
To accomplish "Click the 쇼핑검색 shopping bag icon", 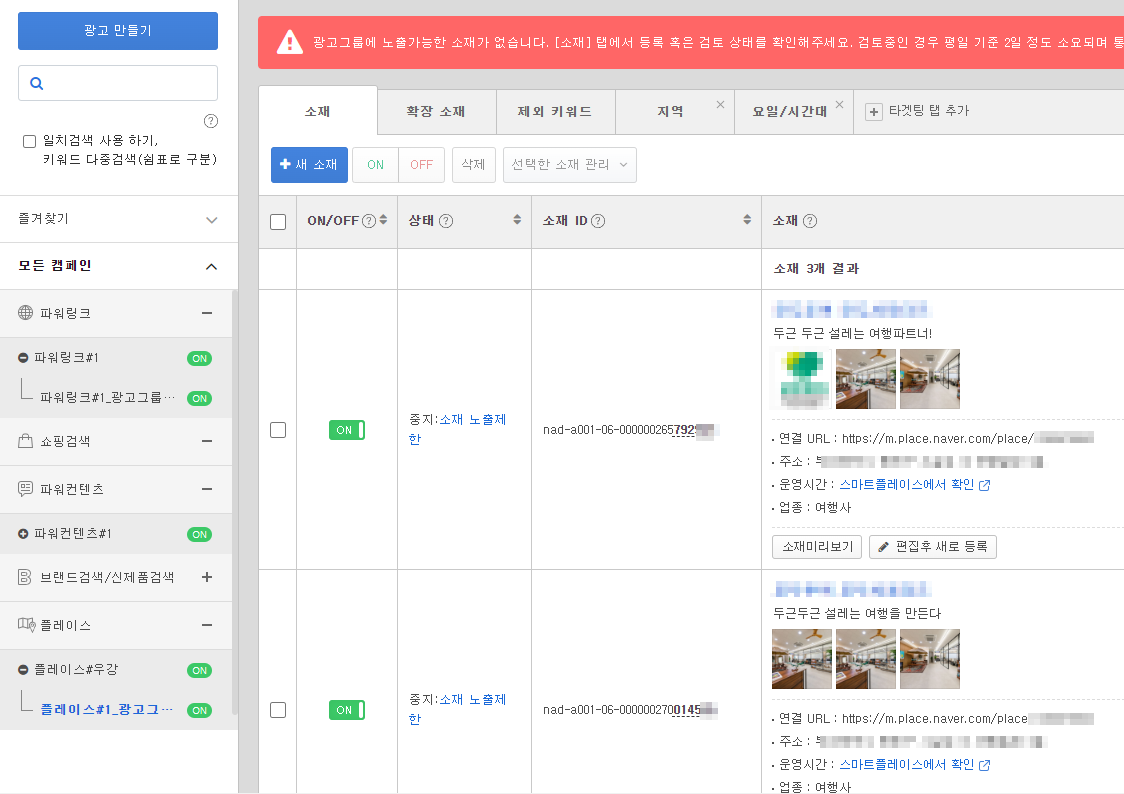I will [x=25, y=441].
